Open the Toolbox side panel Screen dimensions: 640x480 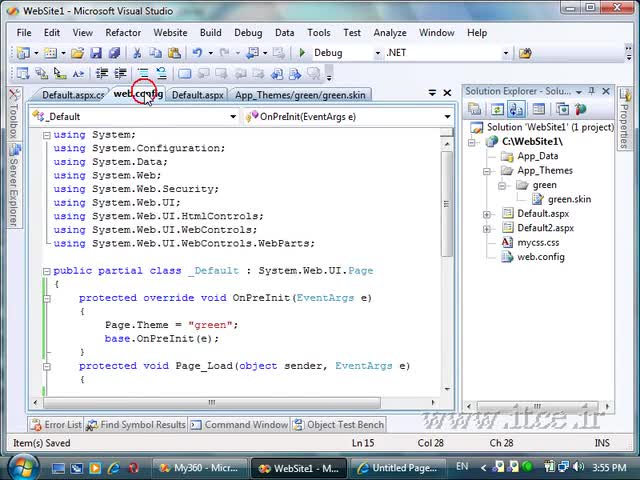click(14, 113)
